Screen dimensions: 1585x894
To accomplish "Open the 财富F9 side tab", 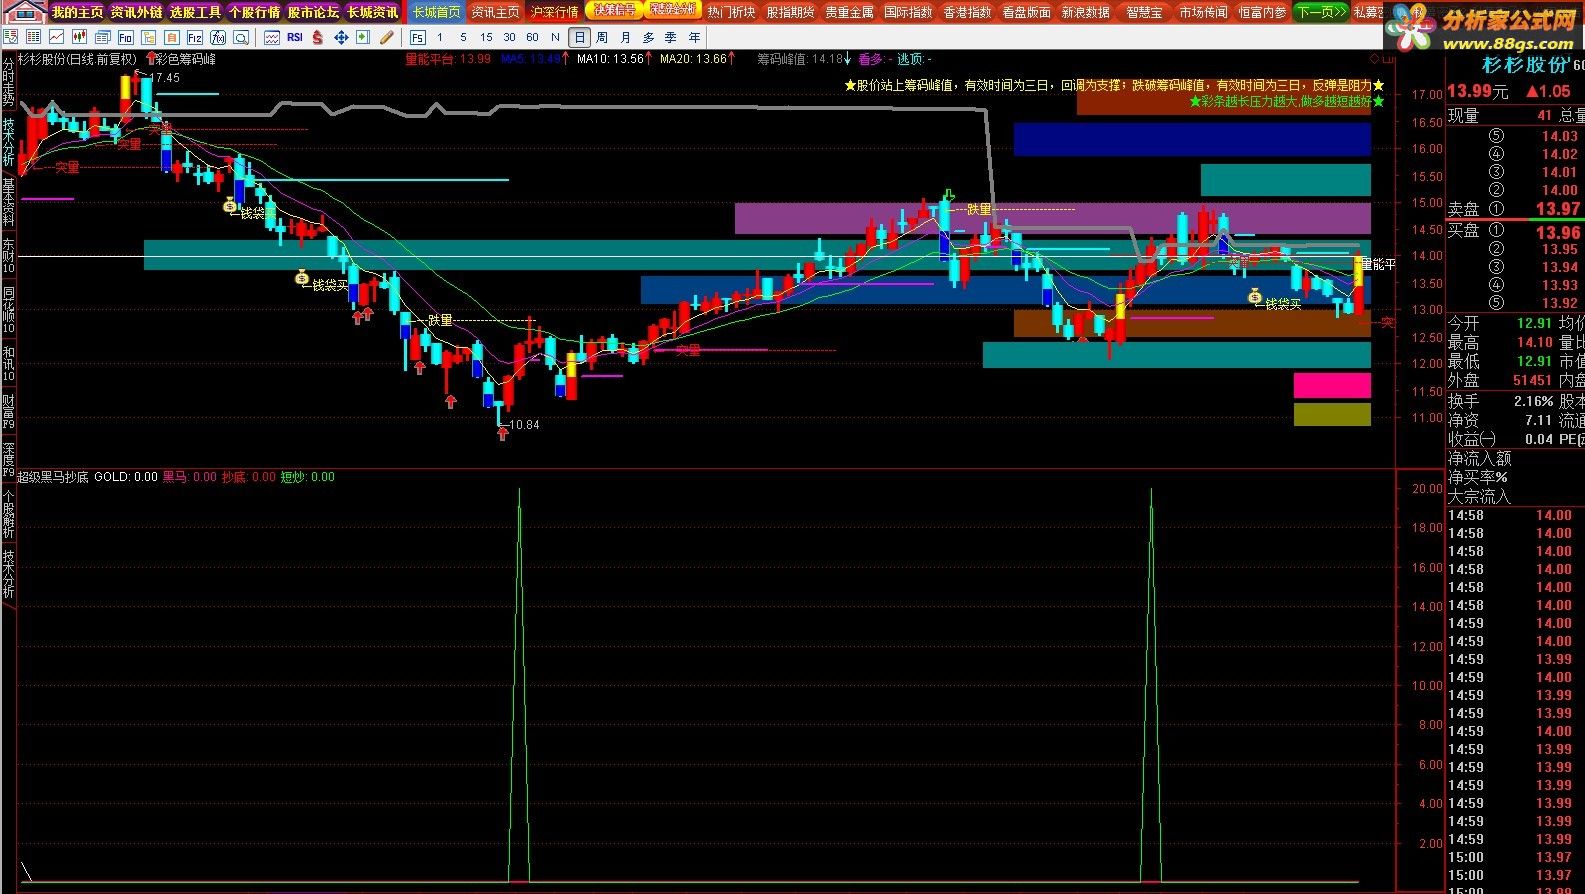I will (8, 412).
